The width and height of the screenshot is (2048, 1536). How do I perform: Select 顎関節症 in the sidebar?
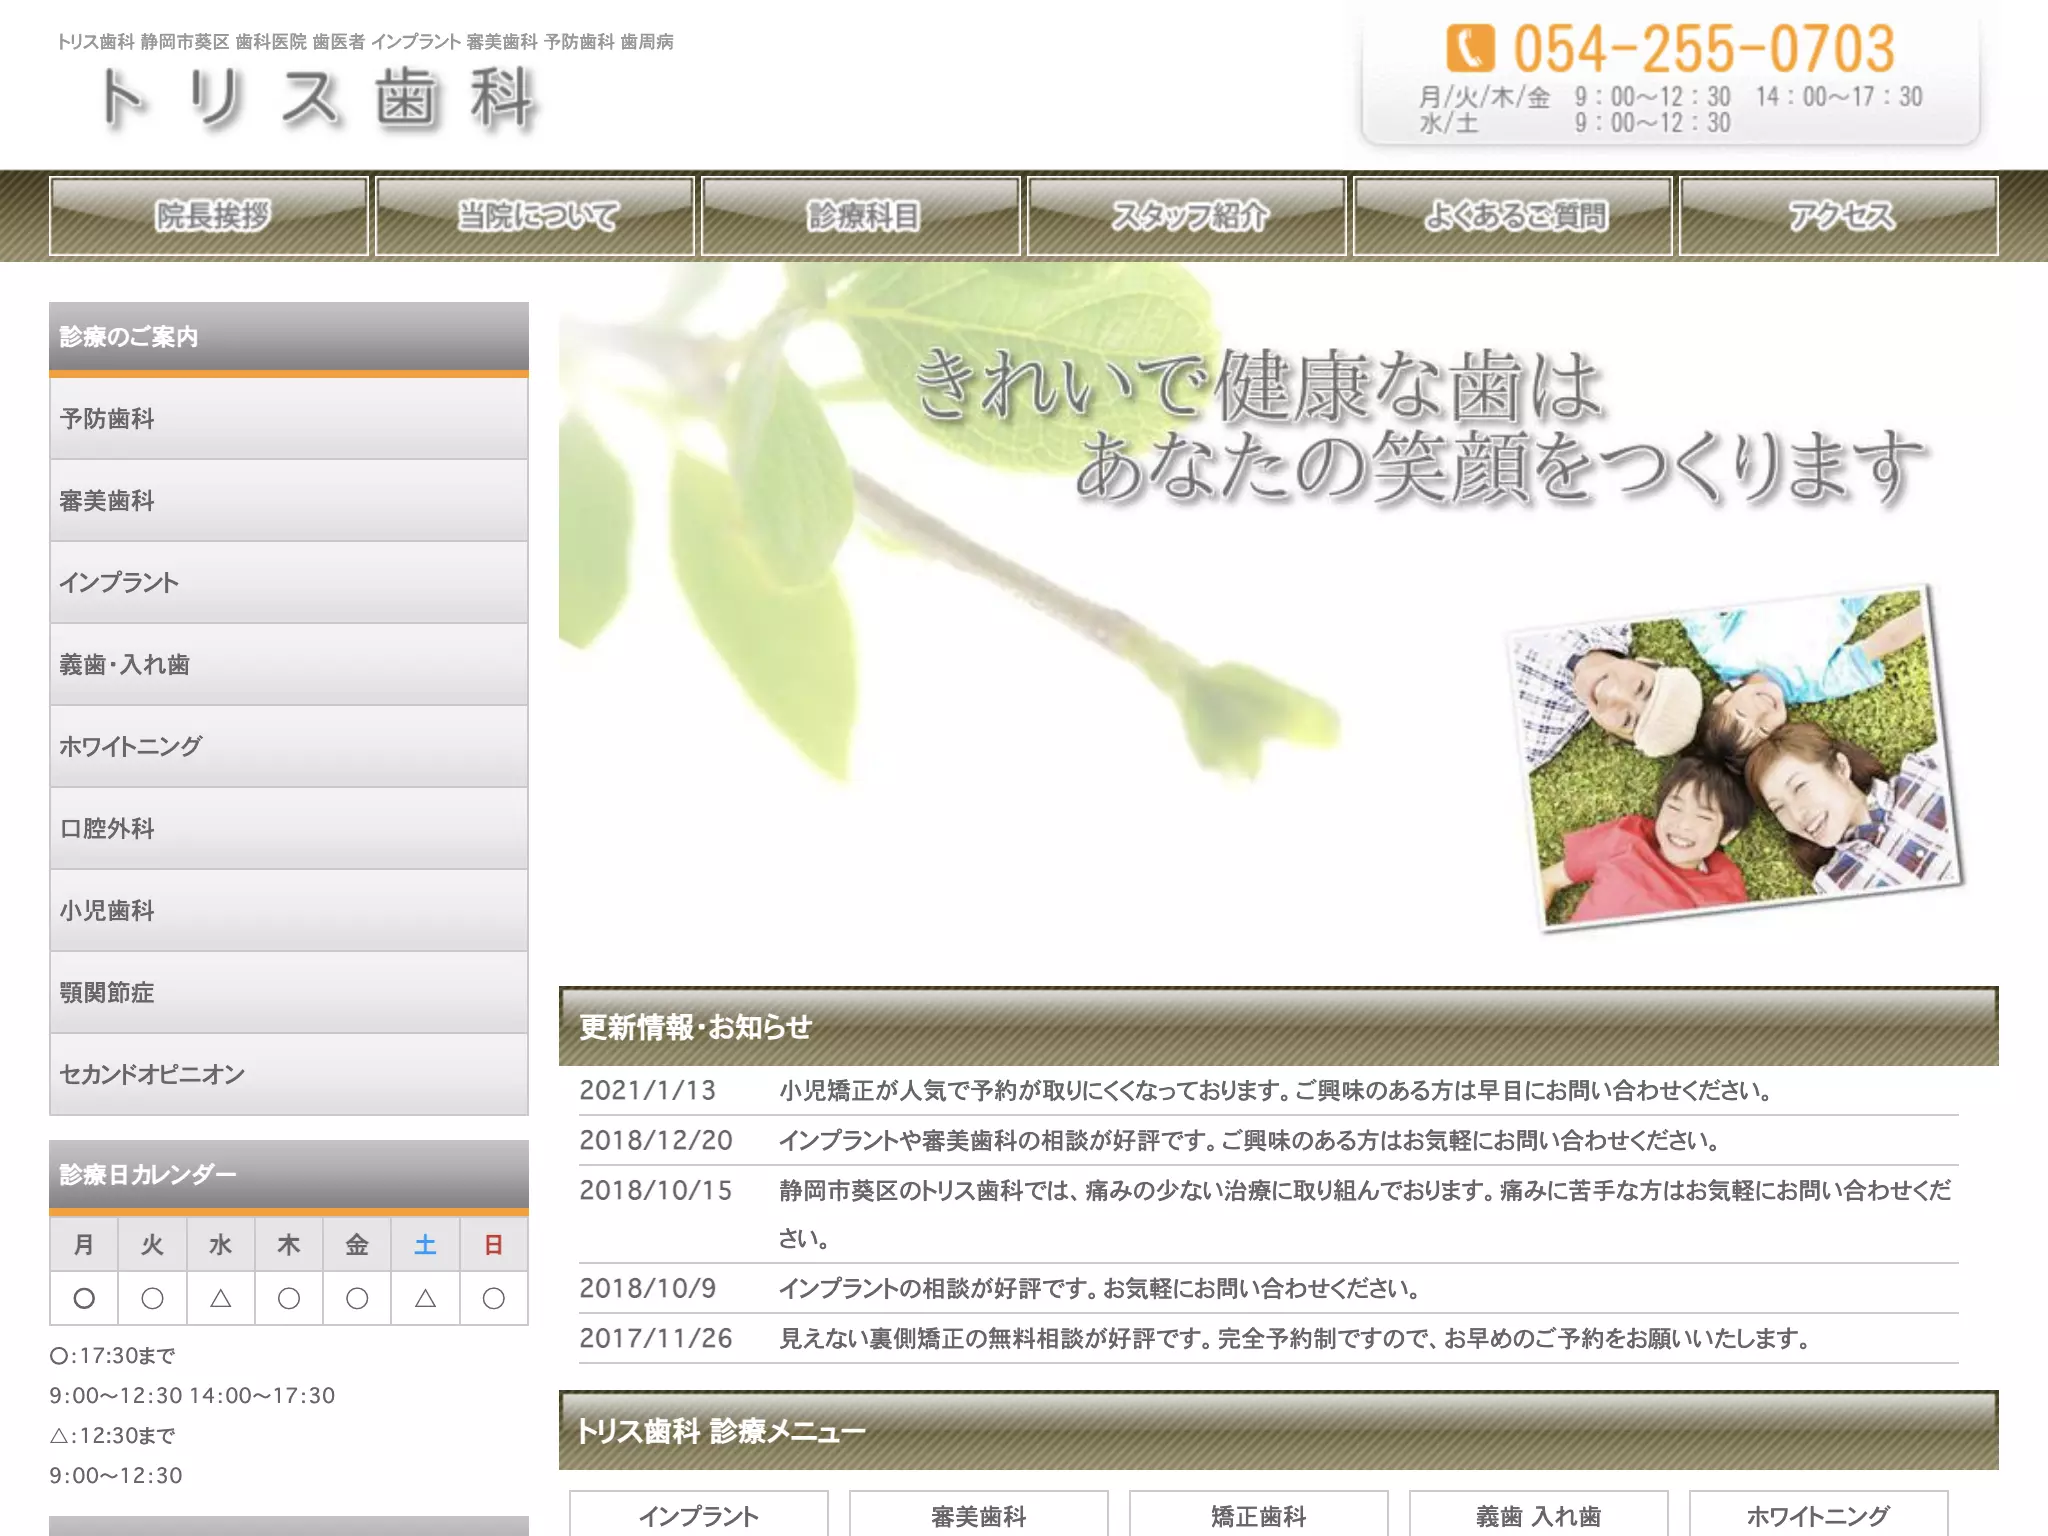[289, 993]
